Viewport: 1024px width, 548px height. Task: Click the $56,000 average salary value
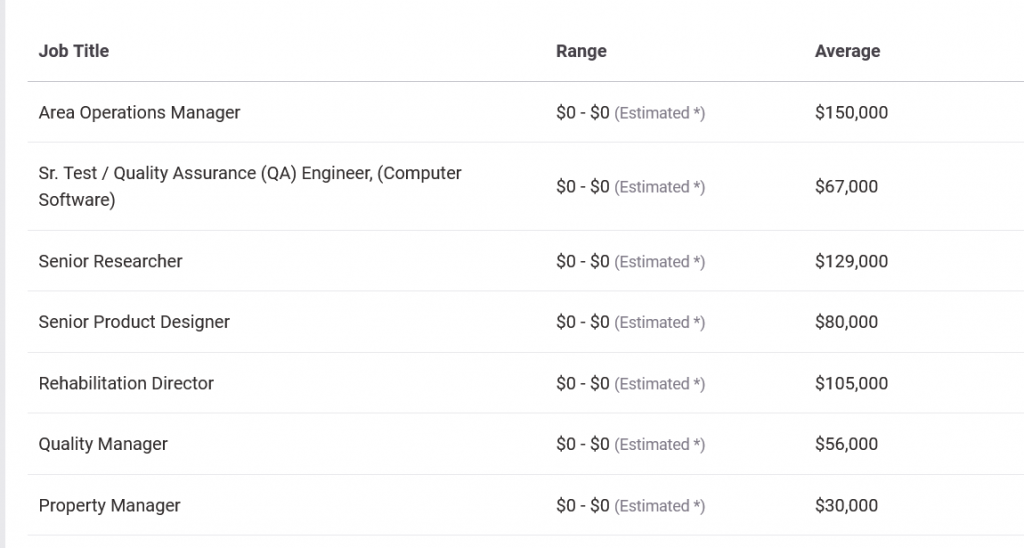coord(846,444)
